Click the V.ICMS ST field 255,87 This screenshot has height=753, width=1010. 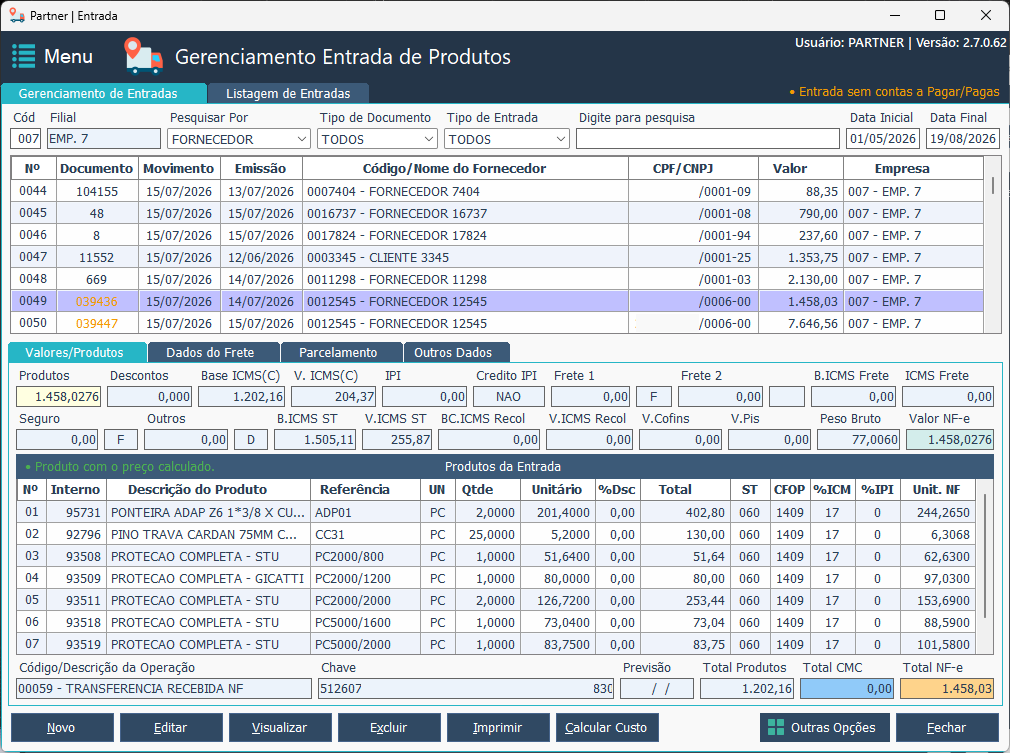click(x=397, y=440)
